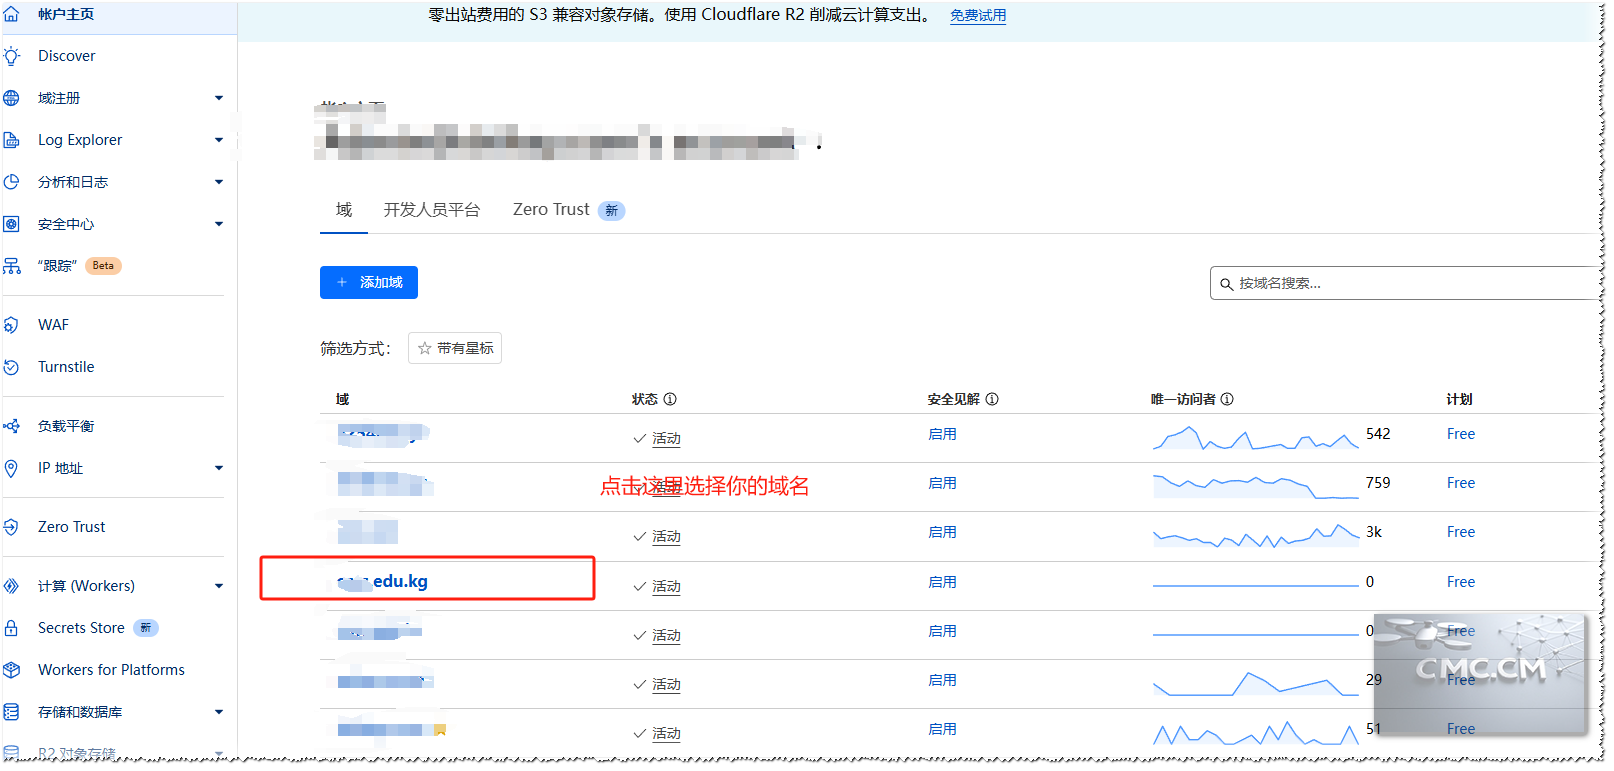Click the unique visitors info icon
This screenshot has height=771, width=1614.
(x=1227, y=399)
